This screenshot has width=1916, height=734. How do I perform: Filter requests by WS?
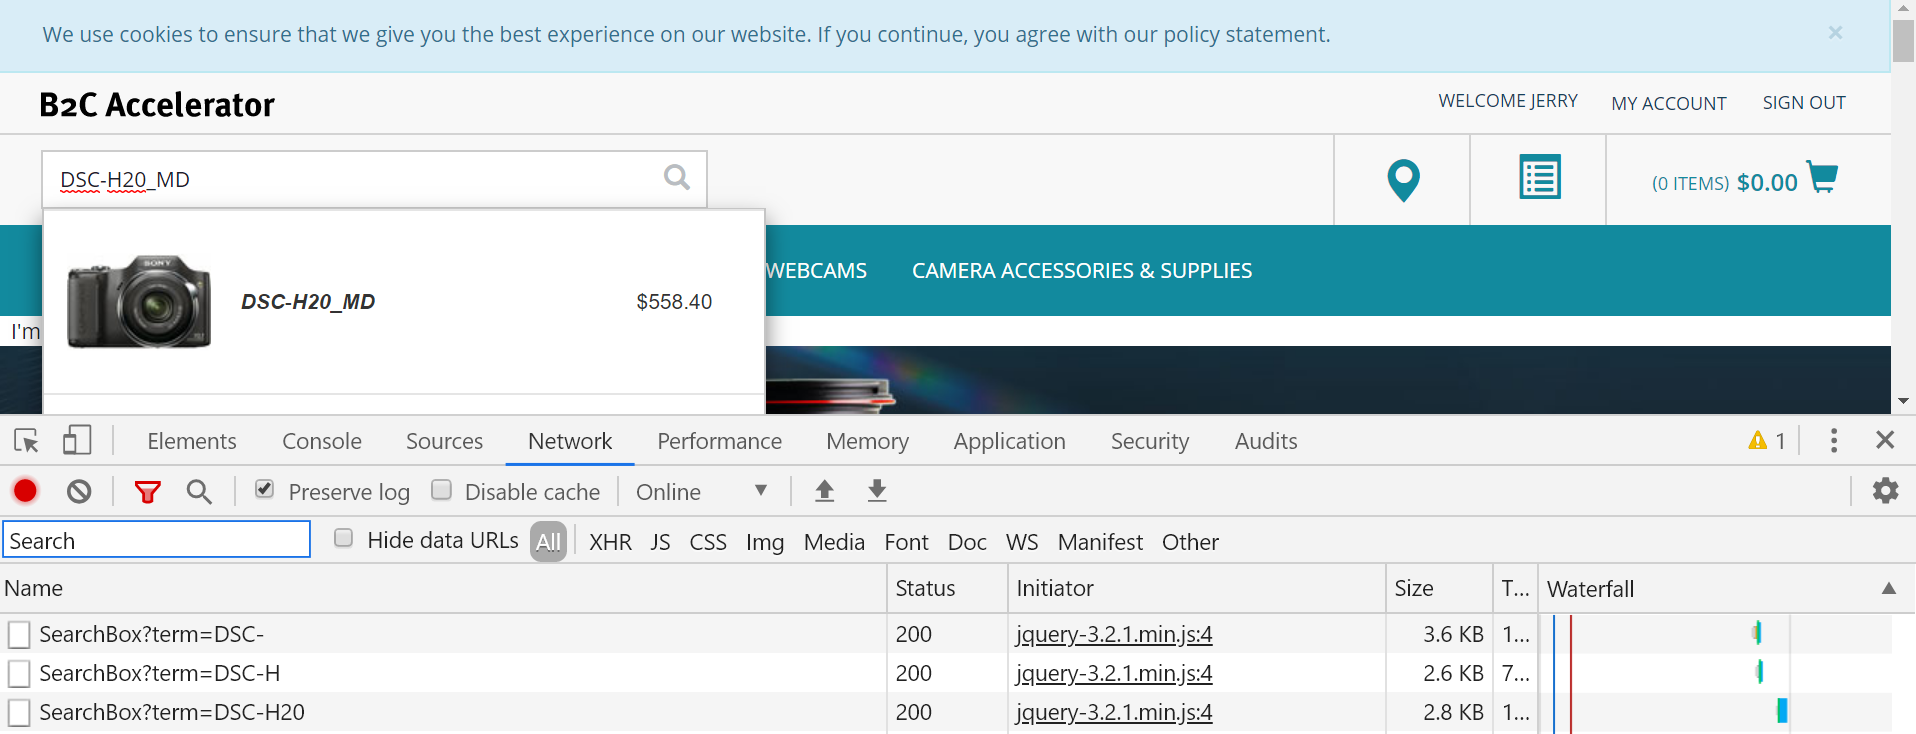click(x=1022, y=542)
